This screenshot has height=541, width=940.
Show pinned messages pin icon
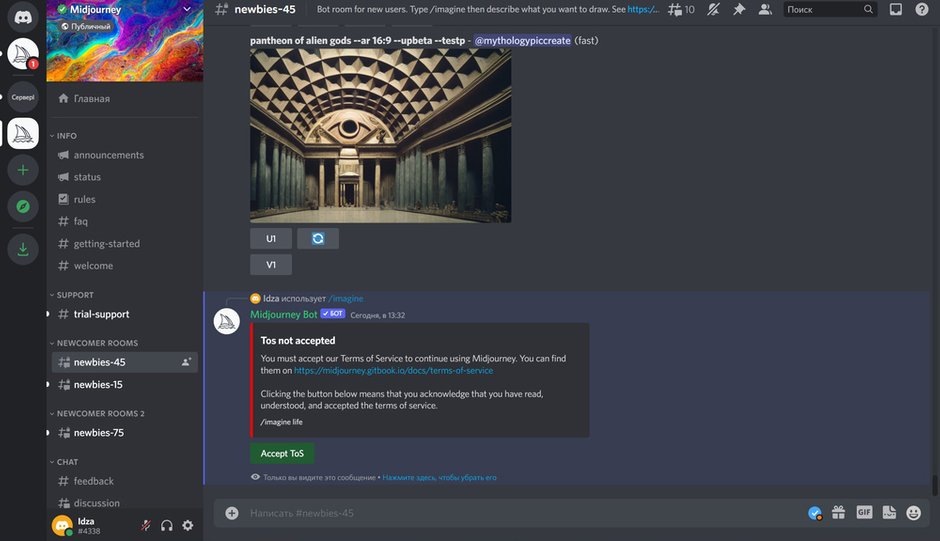point(739,10)
